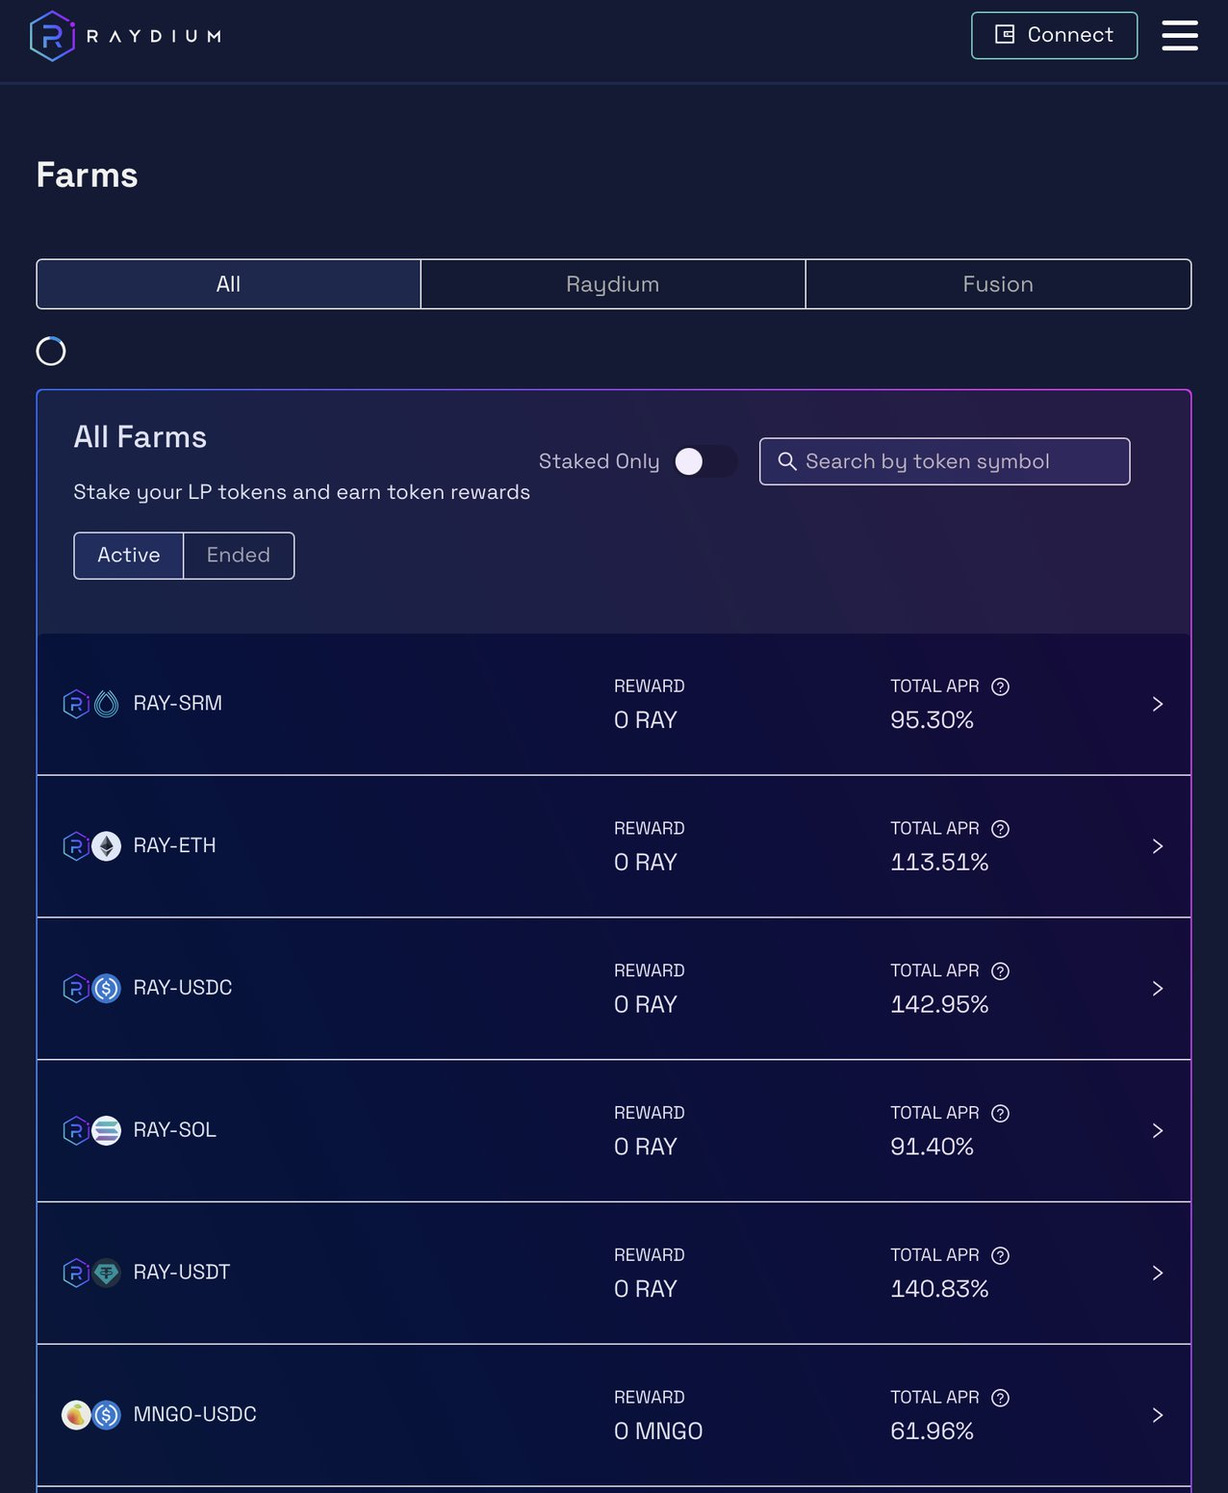The height and width of the screenshot is (1493, 1228).
Task: Click the 142.95% APR value
Action: click(x=939, y=1004)
